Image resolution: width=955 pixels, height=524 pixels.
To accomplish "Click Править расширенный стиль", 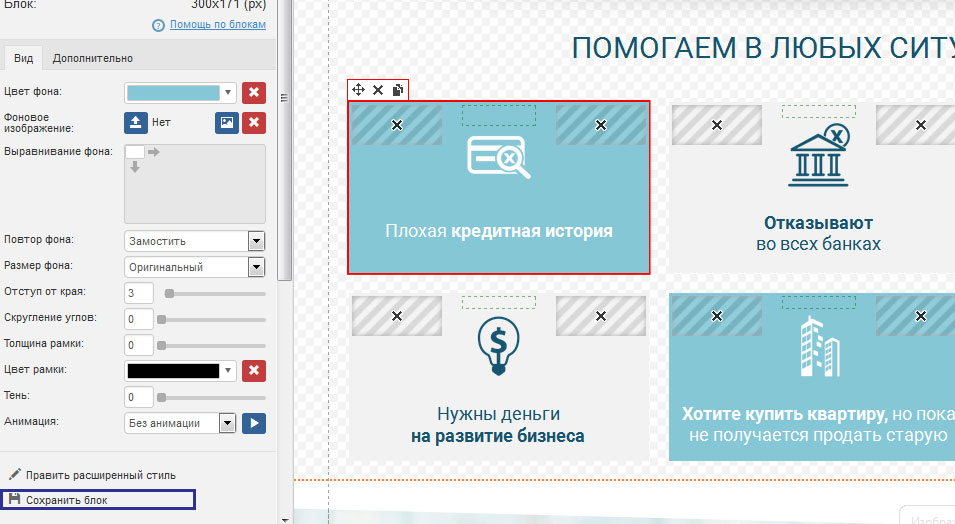I will point(100,475).
